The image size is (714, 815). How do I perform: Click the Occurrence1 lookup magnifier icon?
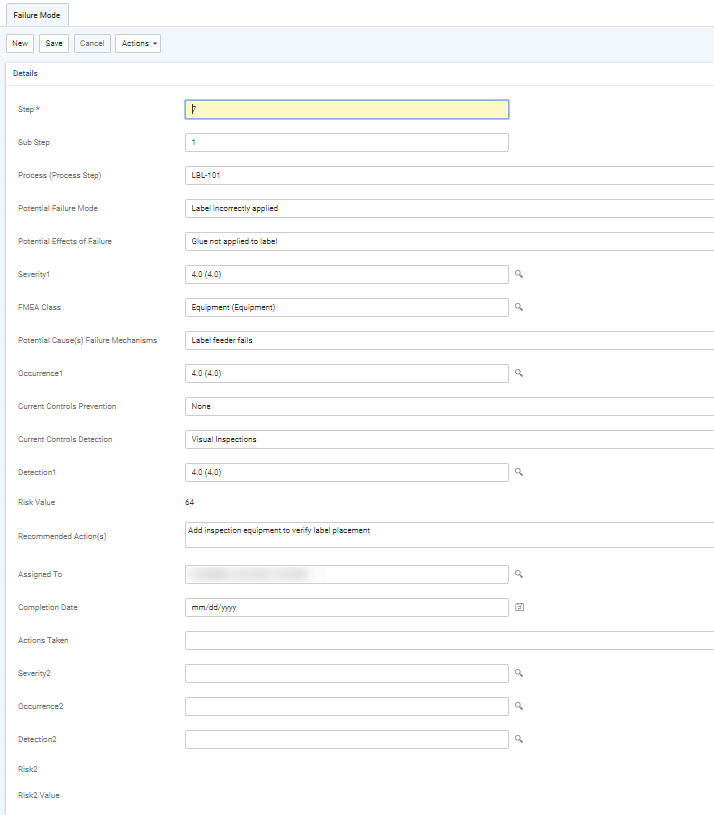click(518, 373)
